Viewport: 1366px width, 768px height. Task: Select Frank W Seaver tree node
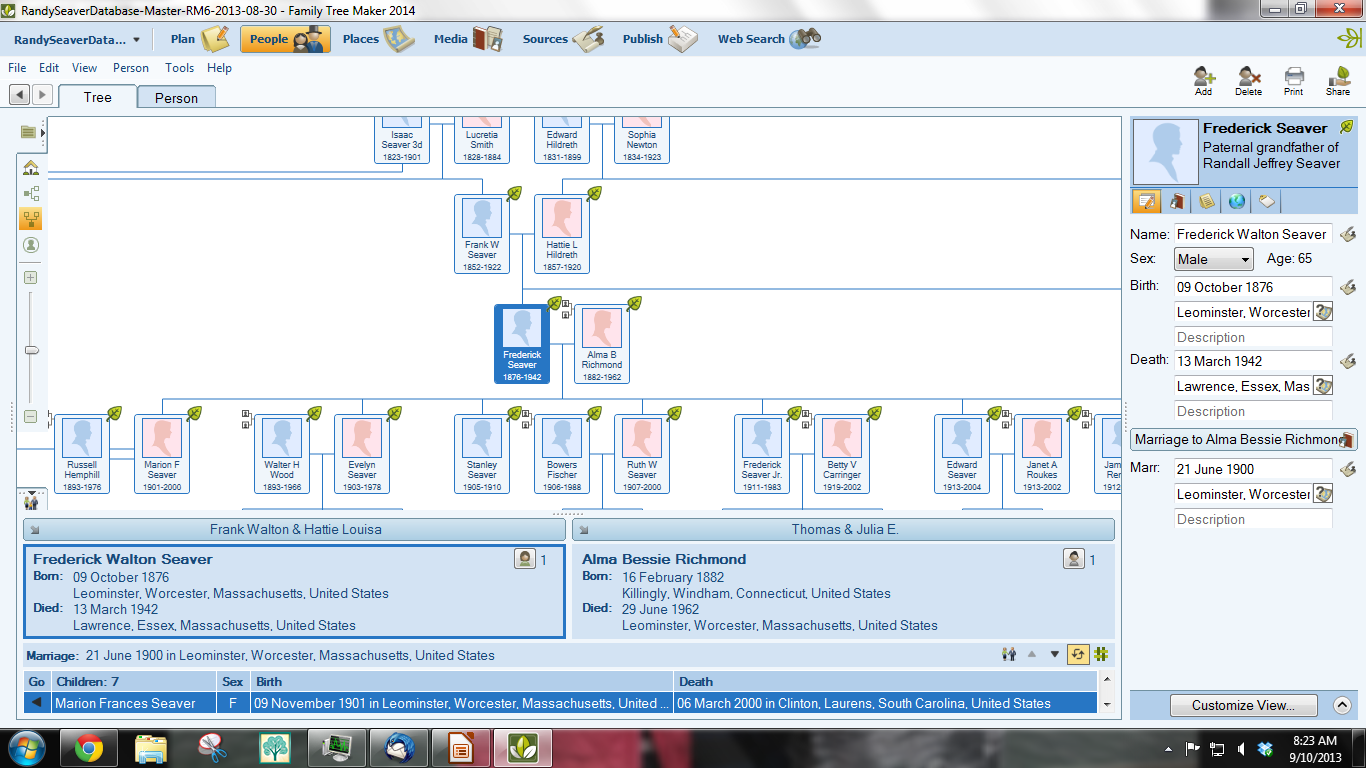pyautogui.click(x=482, y=234)
